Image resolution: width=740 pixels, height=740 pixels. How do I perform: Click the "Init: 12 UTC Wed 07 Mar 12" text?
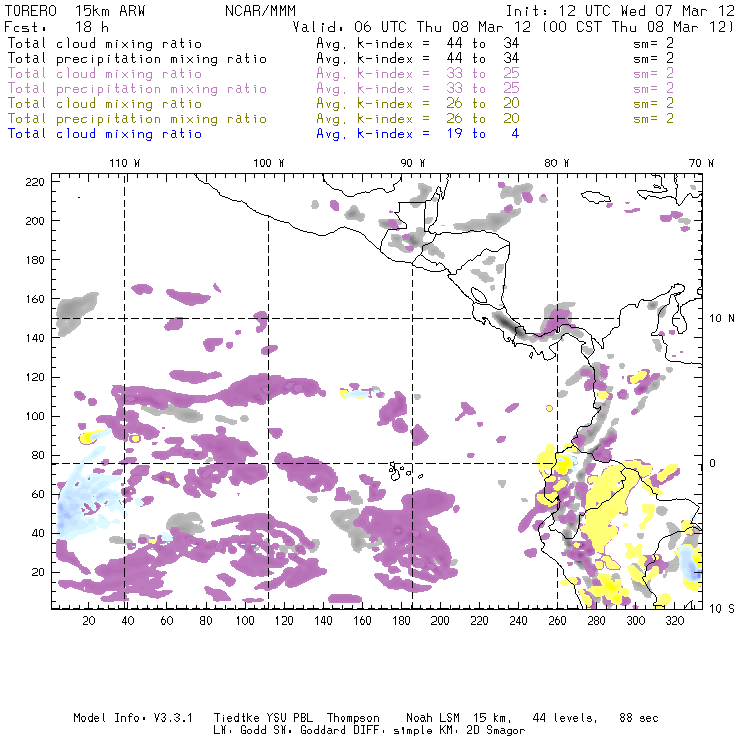click(x=620, y=11)
